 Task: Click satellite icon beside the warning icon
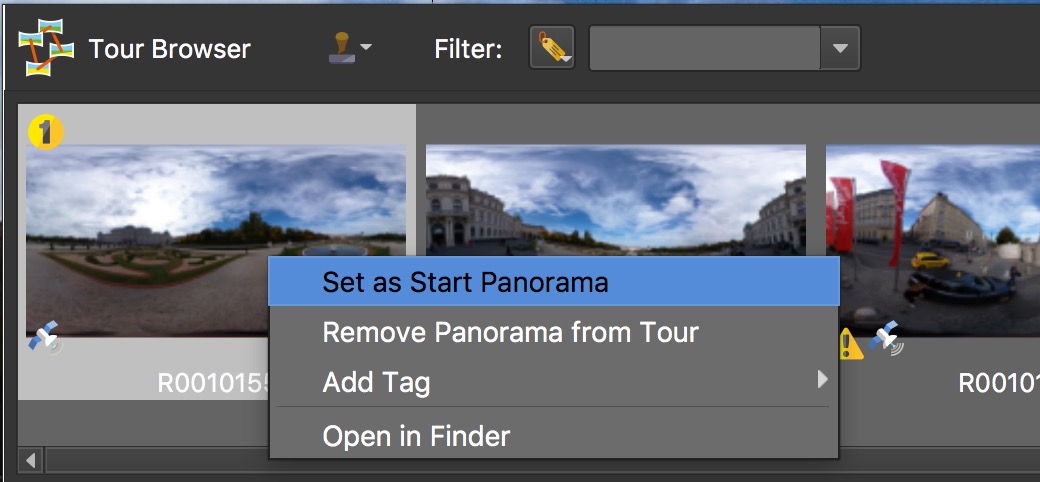pos(885,341)
